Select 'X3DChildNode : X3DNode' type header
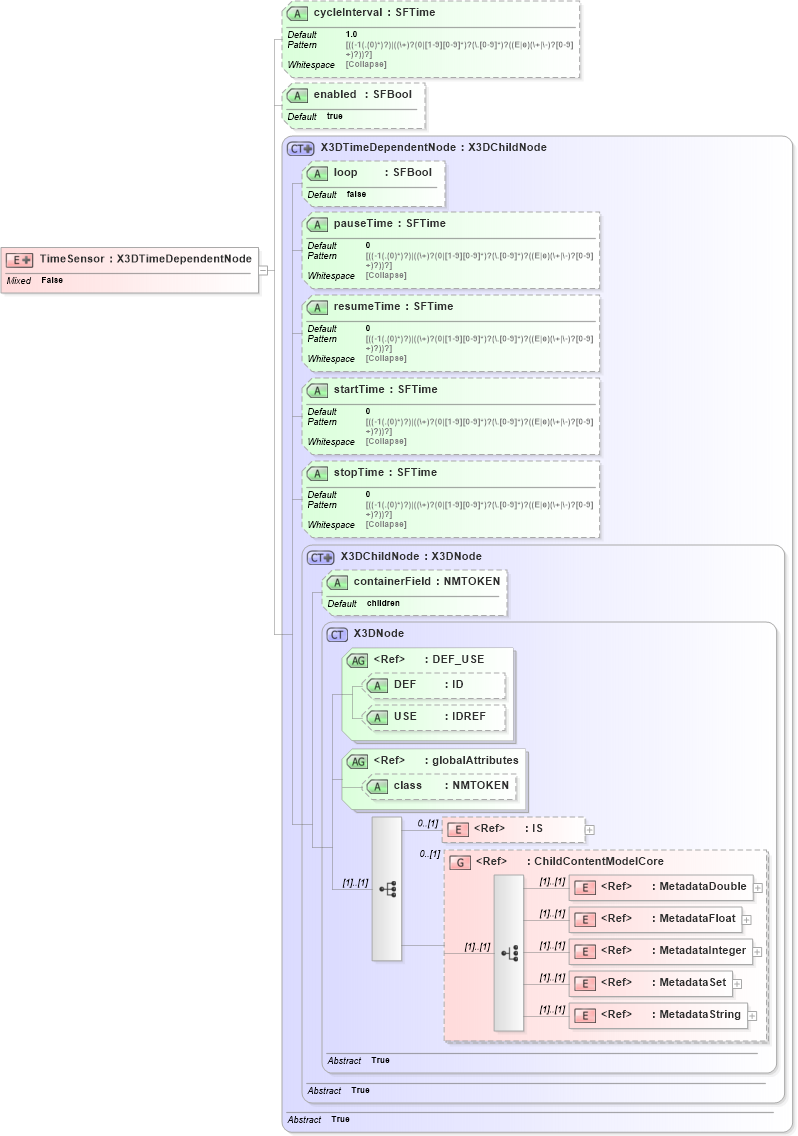This screenshot has width=798, height=1136. click(x=411, y=556)
